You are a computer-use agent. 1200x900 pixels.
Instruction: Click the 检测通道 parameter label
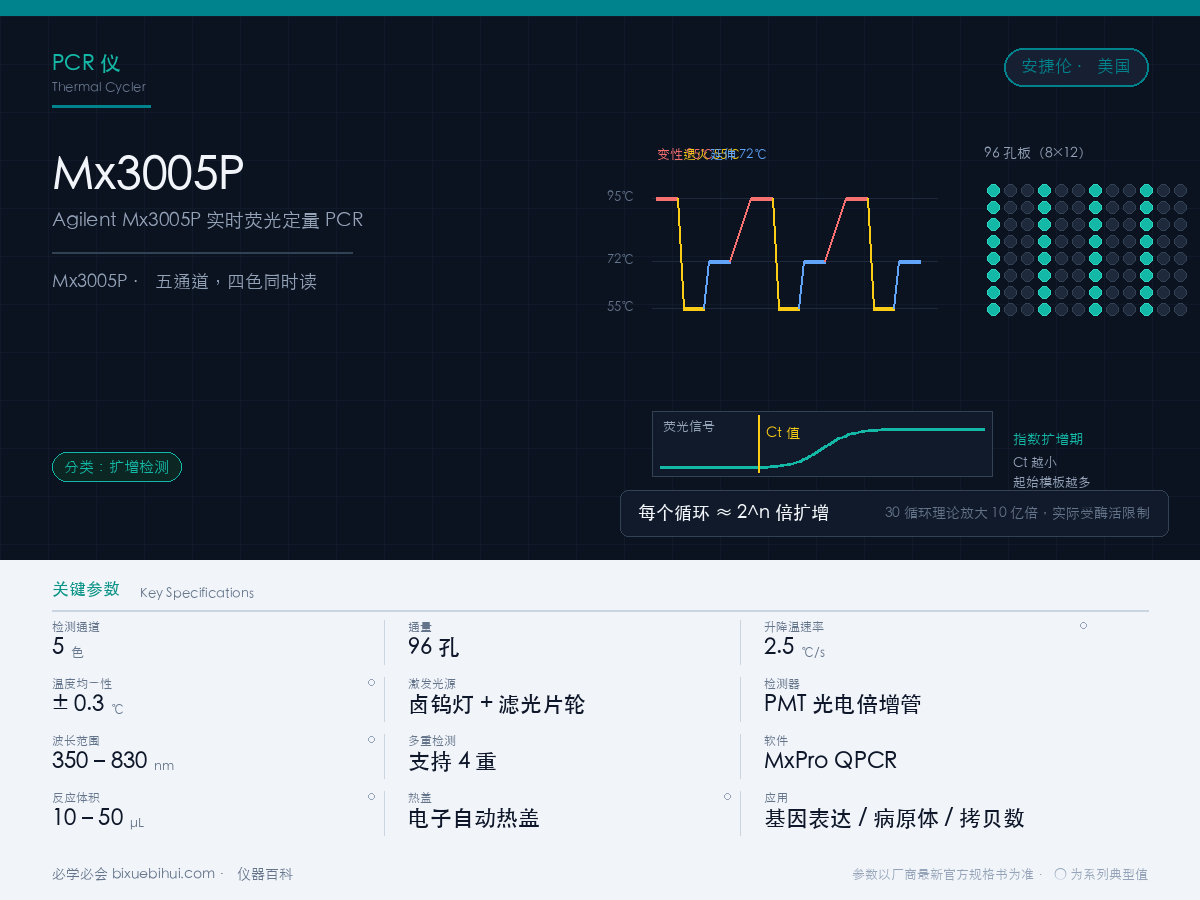pos(76,627)
